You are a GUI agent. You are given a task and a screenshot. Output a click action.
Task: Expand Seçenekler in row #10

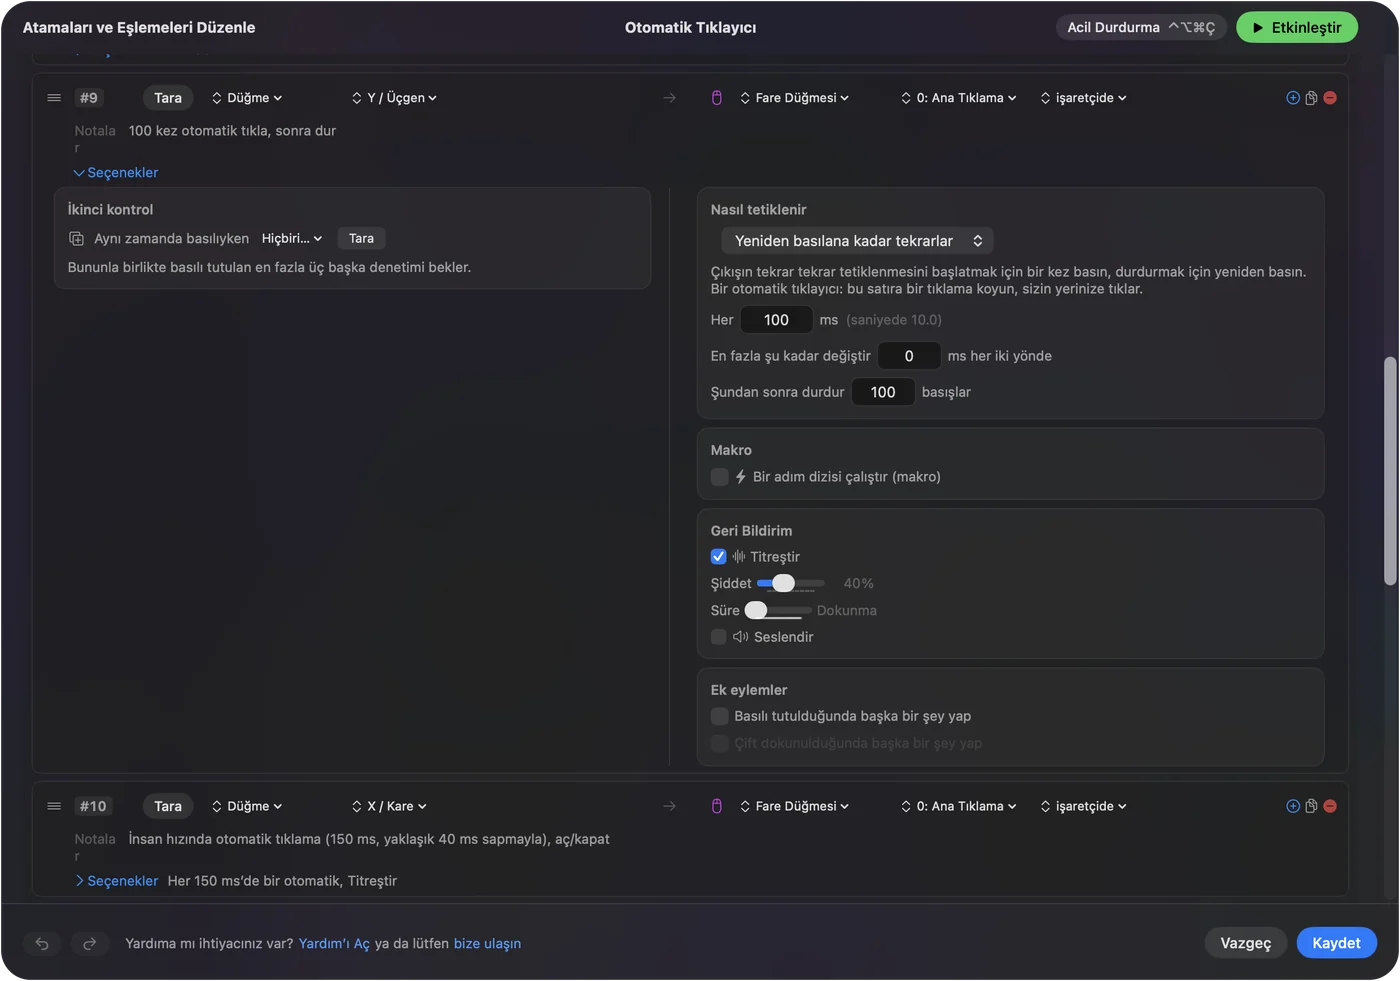(x=116, y=881)
